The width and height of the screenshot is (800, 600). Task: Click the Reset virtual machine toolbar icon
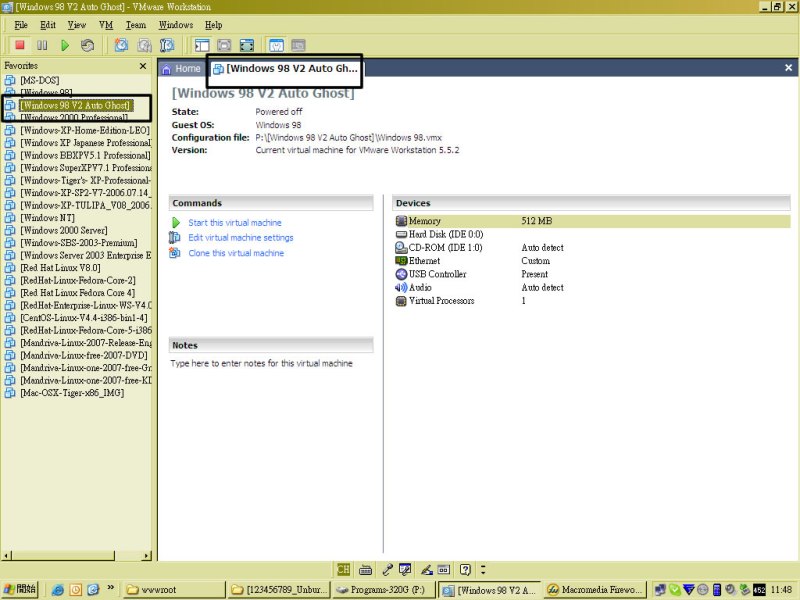pos(87,45)
